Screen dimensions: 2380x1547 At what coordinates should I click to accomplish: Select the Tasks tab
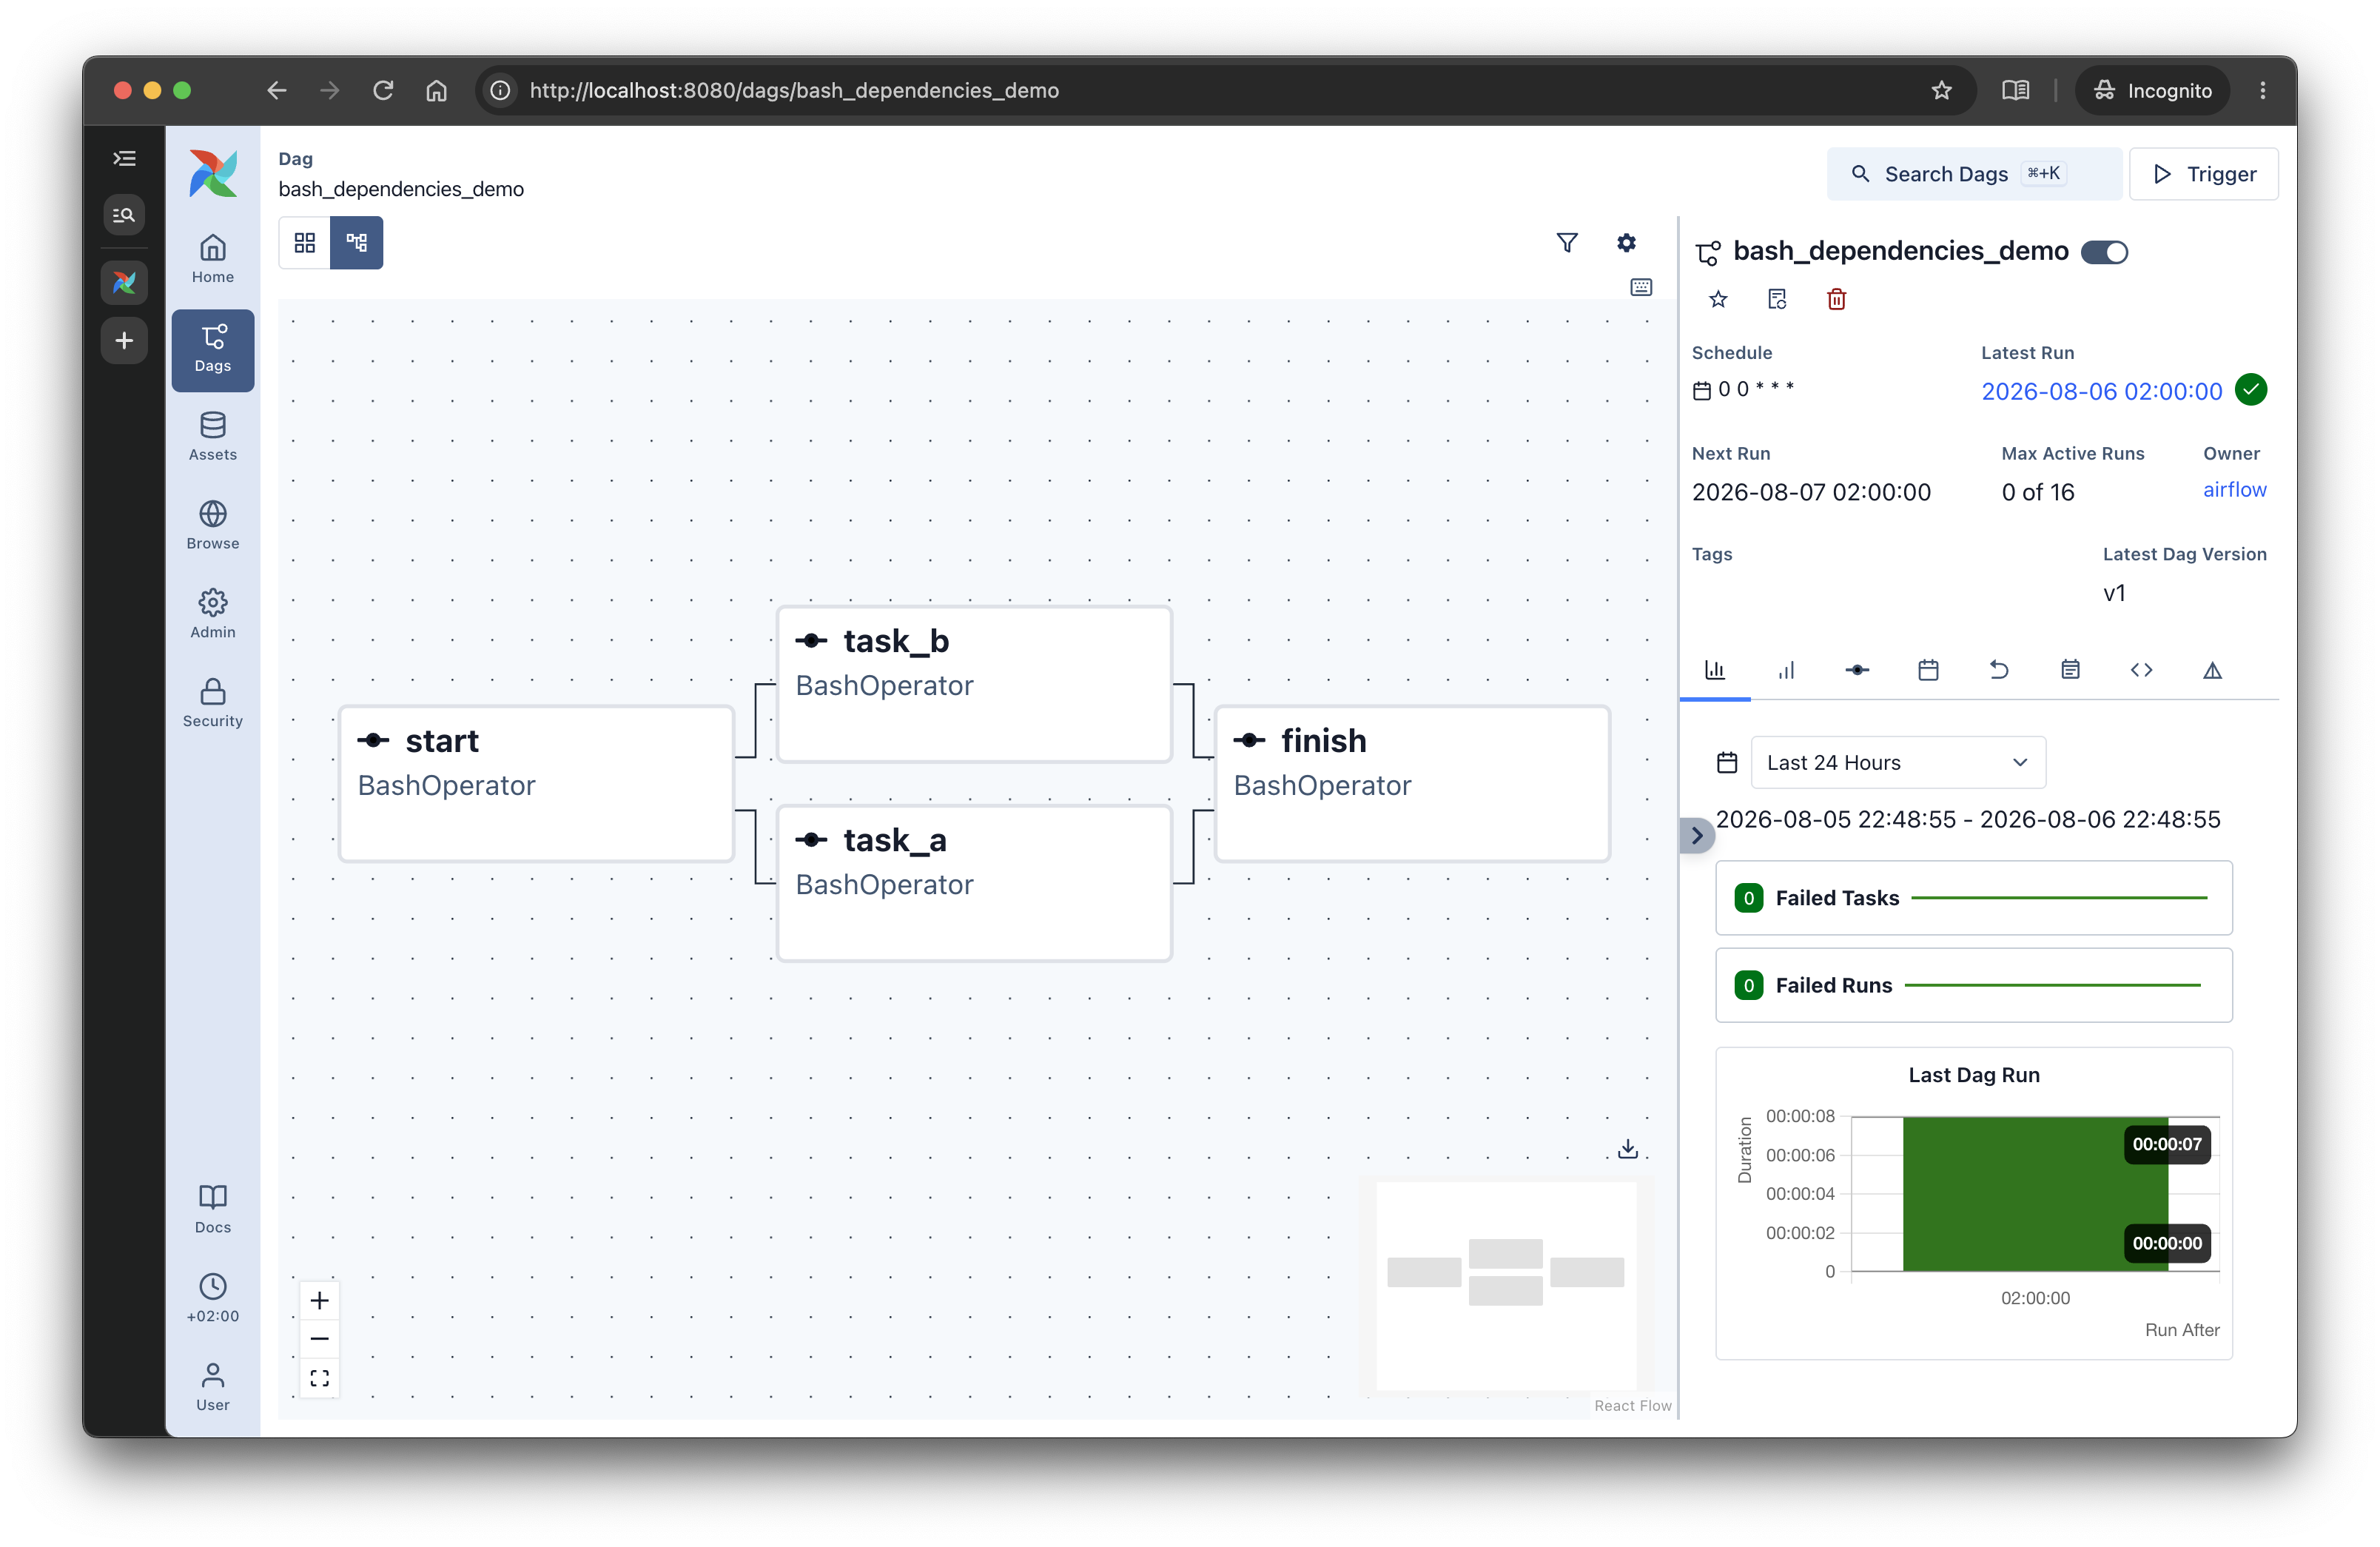click(1857, 670)
